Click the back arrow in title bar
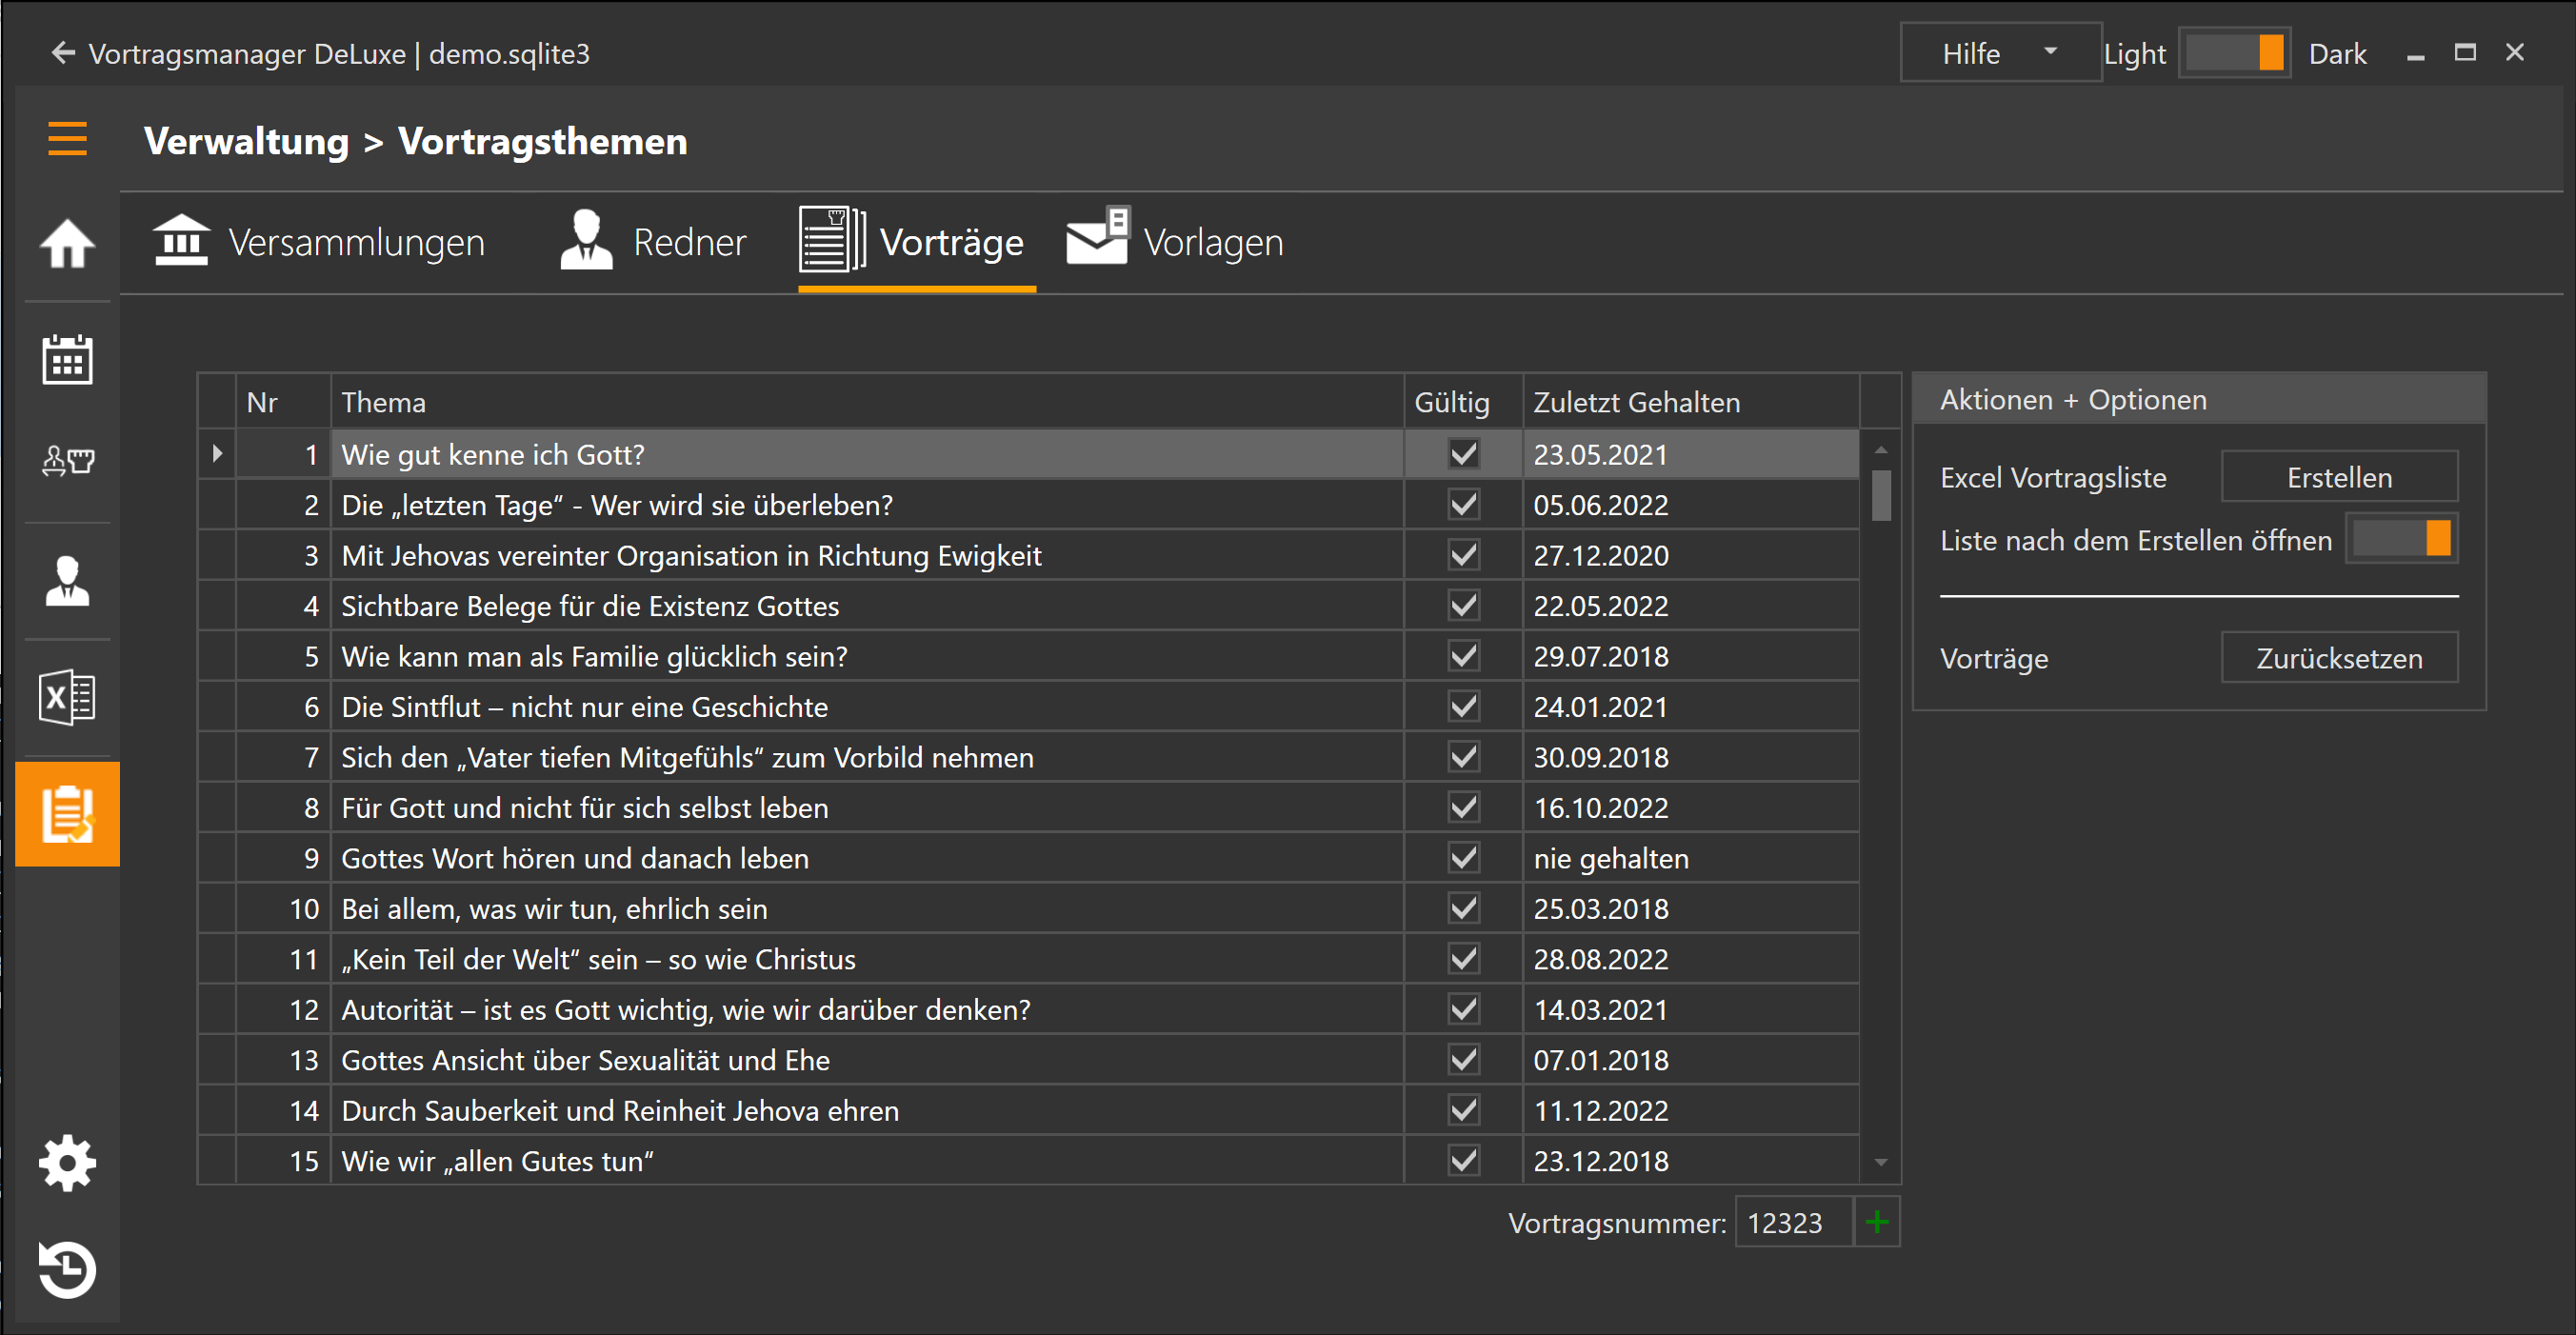The width and height of the screenshot is (2576, 1335). pyautogui.click(x=63, y=53)
